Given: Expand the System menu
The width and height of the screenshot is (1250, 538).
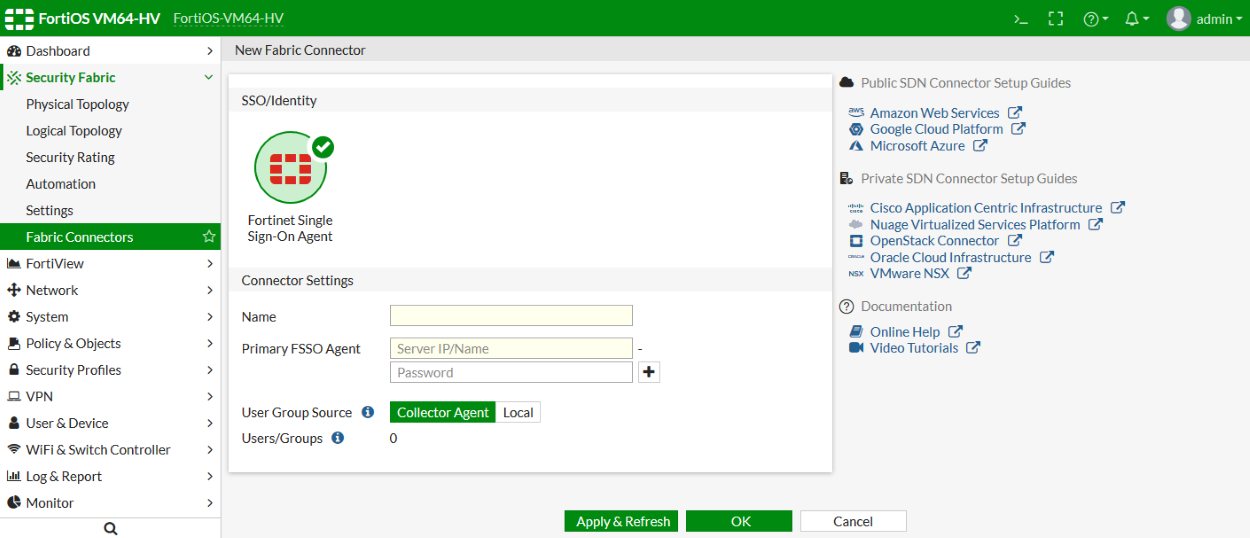Looking at the screenshot, I should [x=110, y=317].
